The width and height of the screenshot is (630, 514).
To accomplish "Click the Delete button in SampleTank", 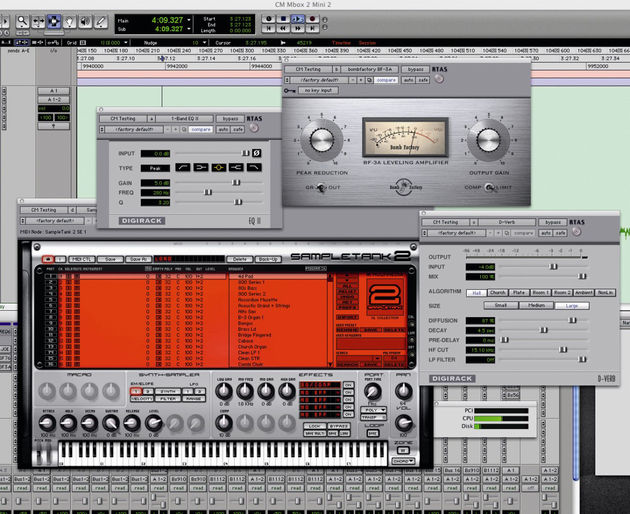I will (239, 259).
